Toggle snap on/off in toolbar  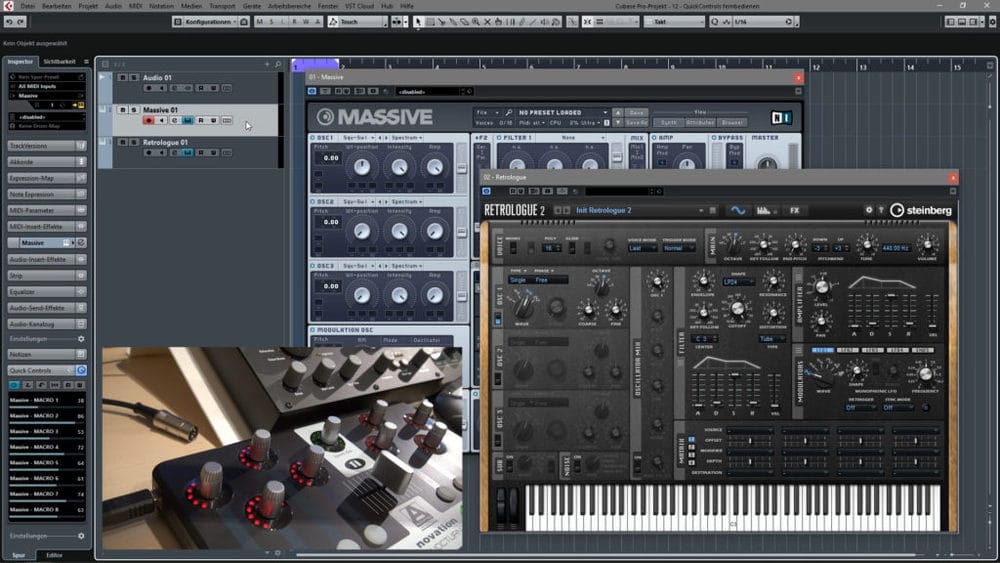pos(587,22)
